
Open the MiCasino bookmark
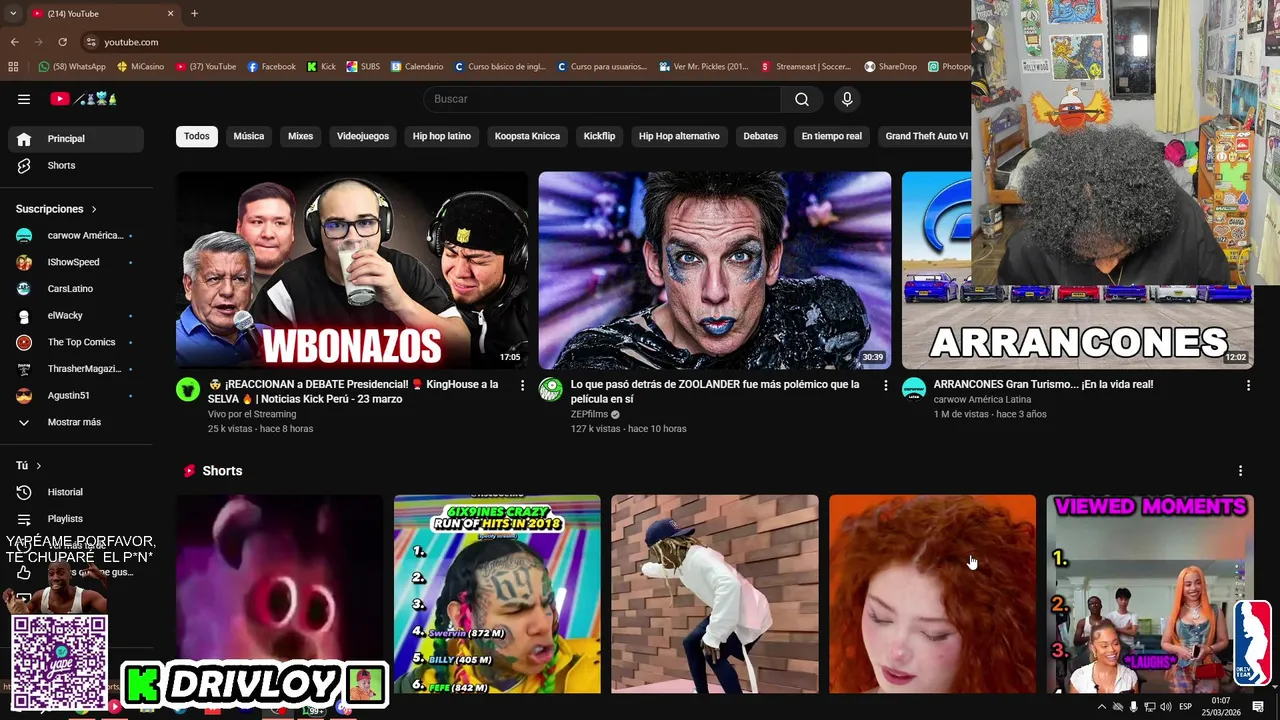pyautogui.click(x=141, y=67)
